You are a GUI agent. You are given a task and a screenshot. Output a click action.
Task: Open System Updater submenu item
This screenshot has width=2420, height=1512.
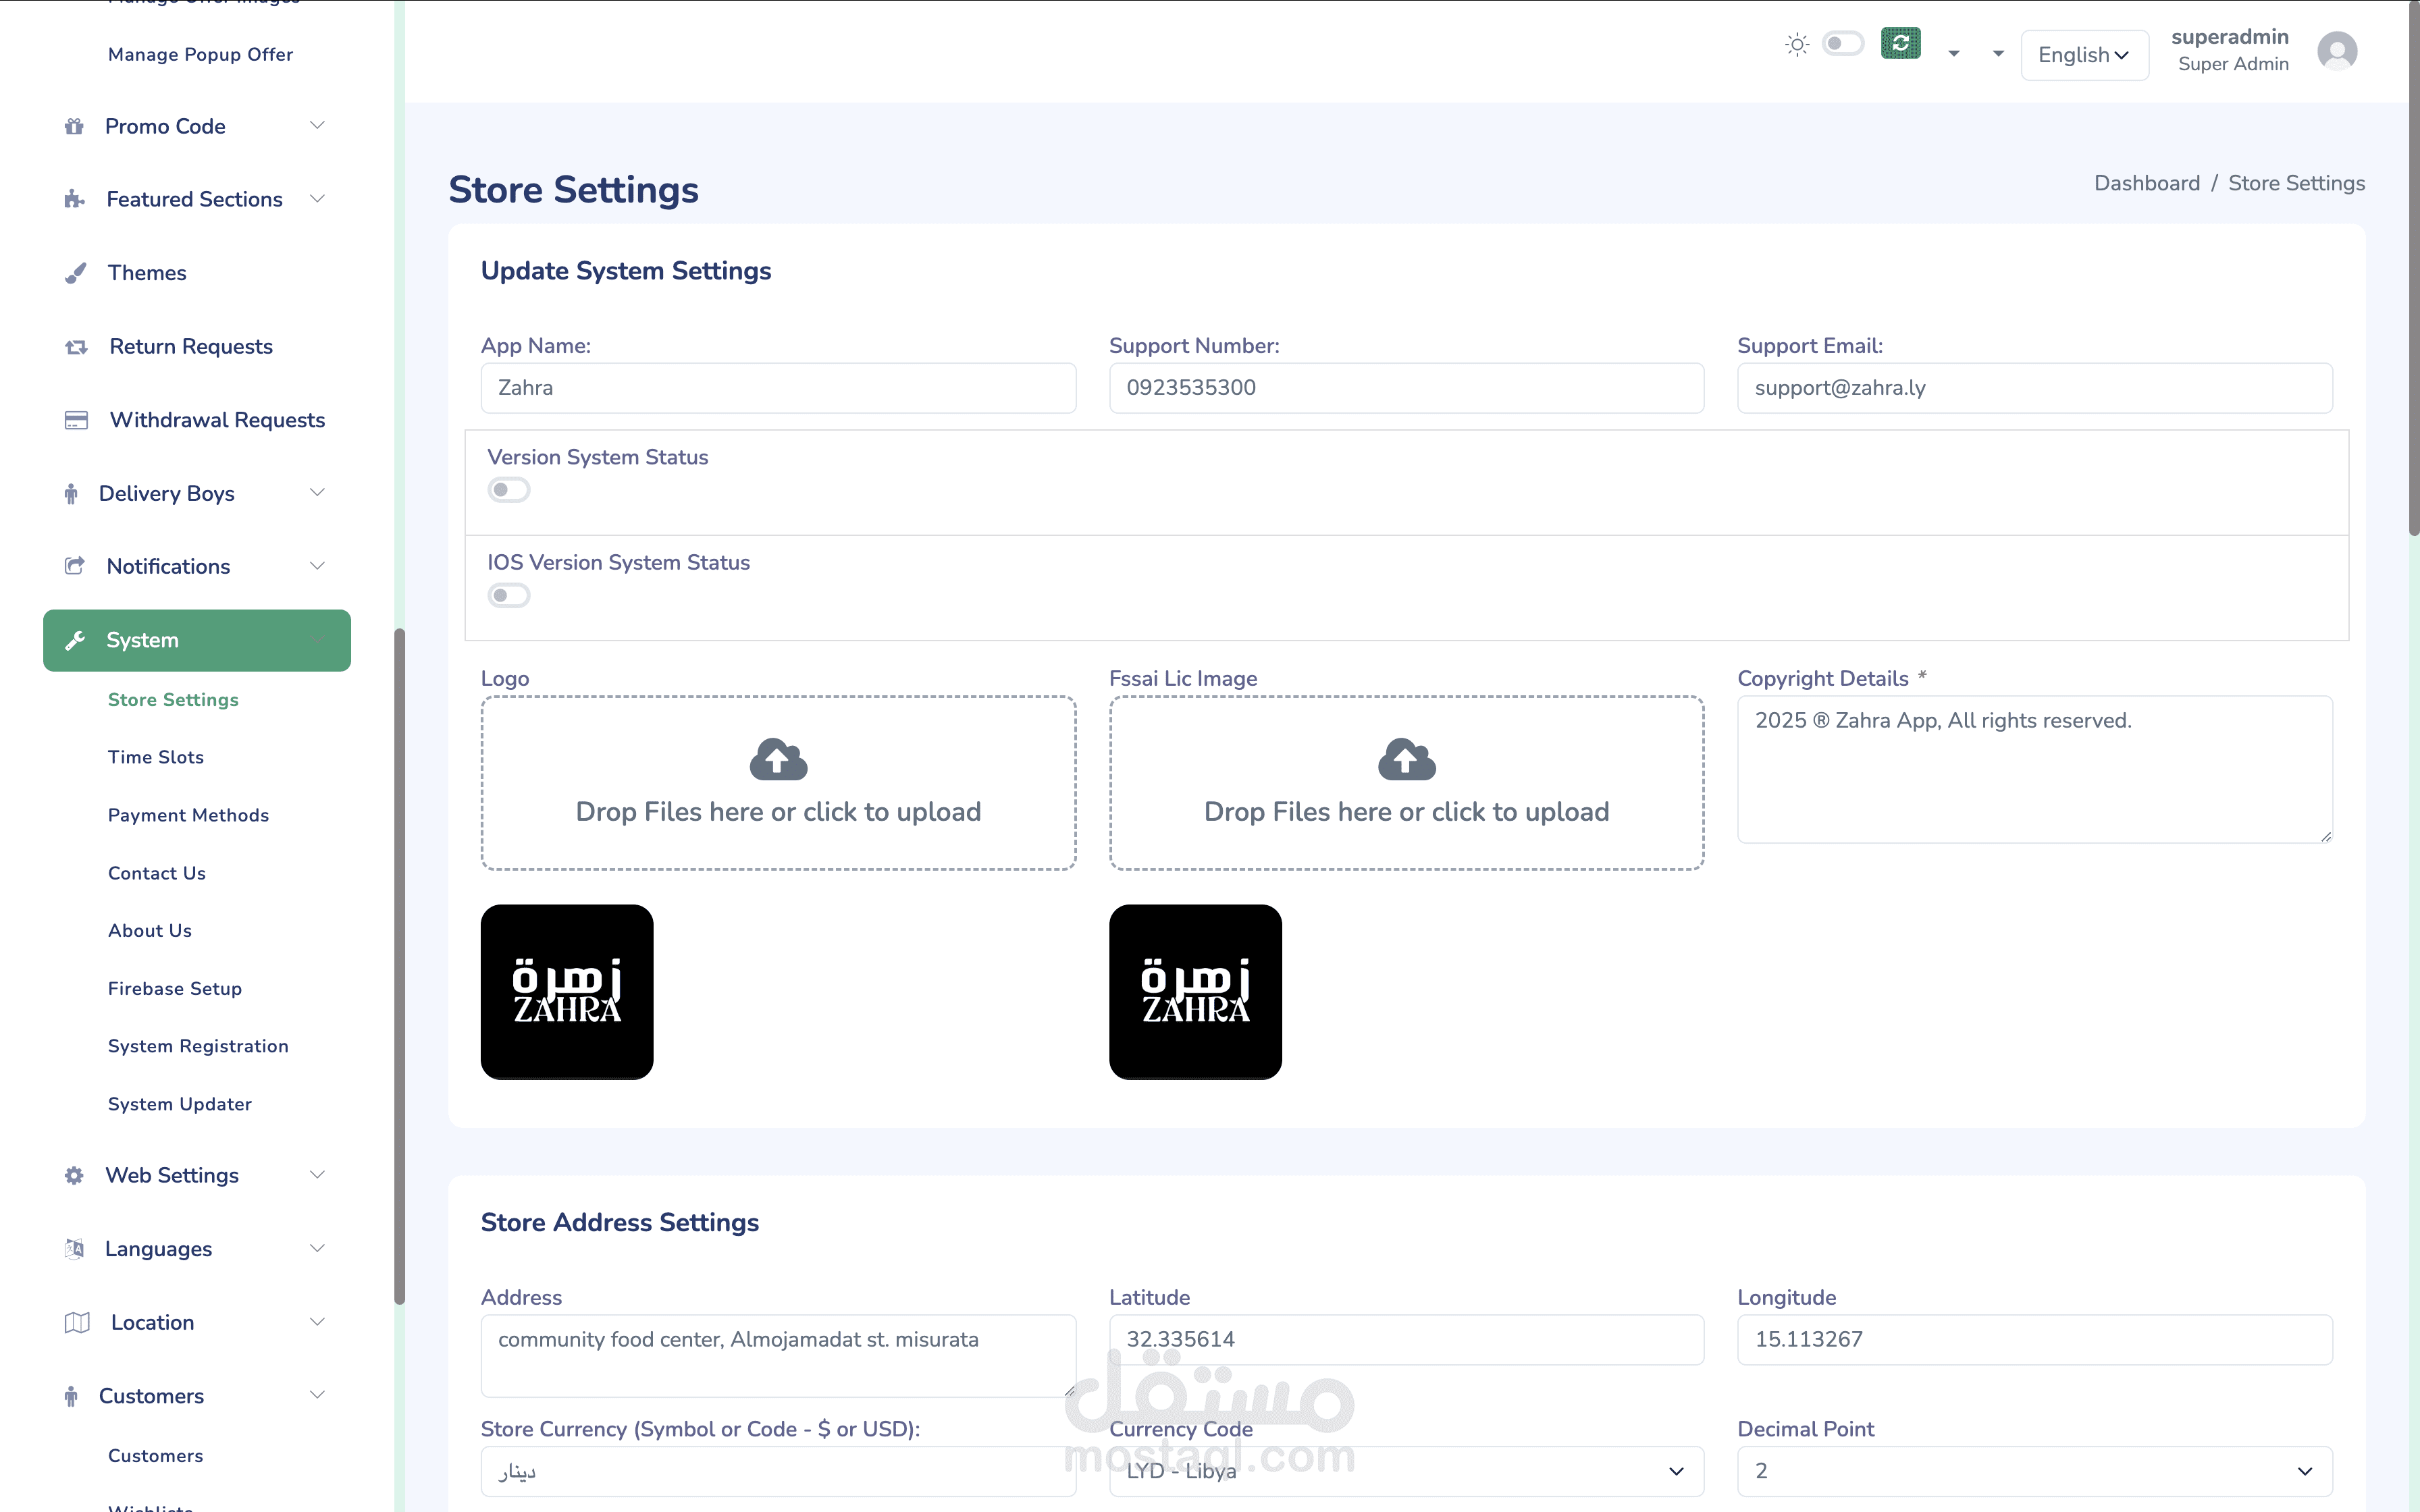click(x=180, y=1105)
